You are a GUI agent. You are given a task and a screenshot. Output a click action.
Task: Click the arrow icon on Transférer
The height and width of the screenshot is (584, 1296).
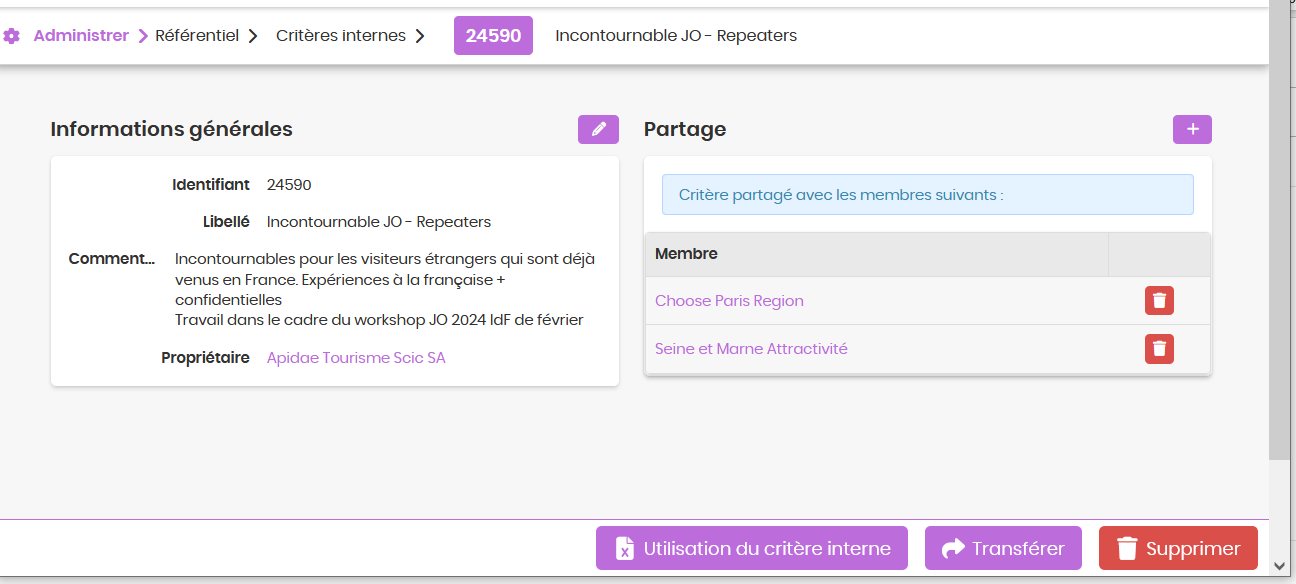pos(954,548)
